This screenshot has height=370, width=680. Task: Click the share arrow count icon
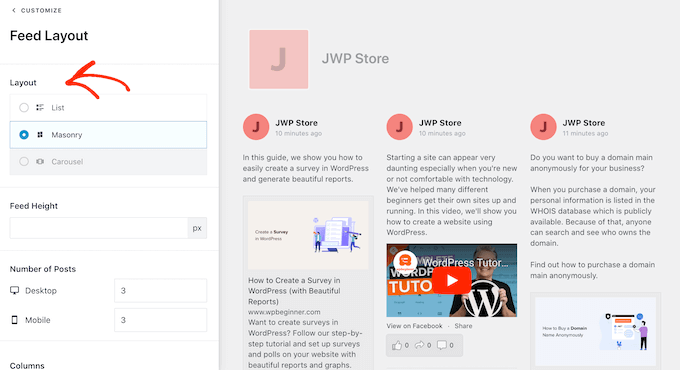point(419,345)
